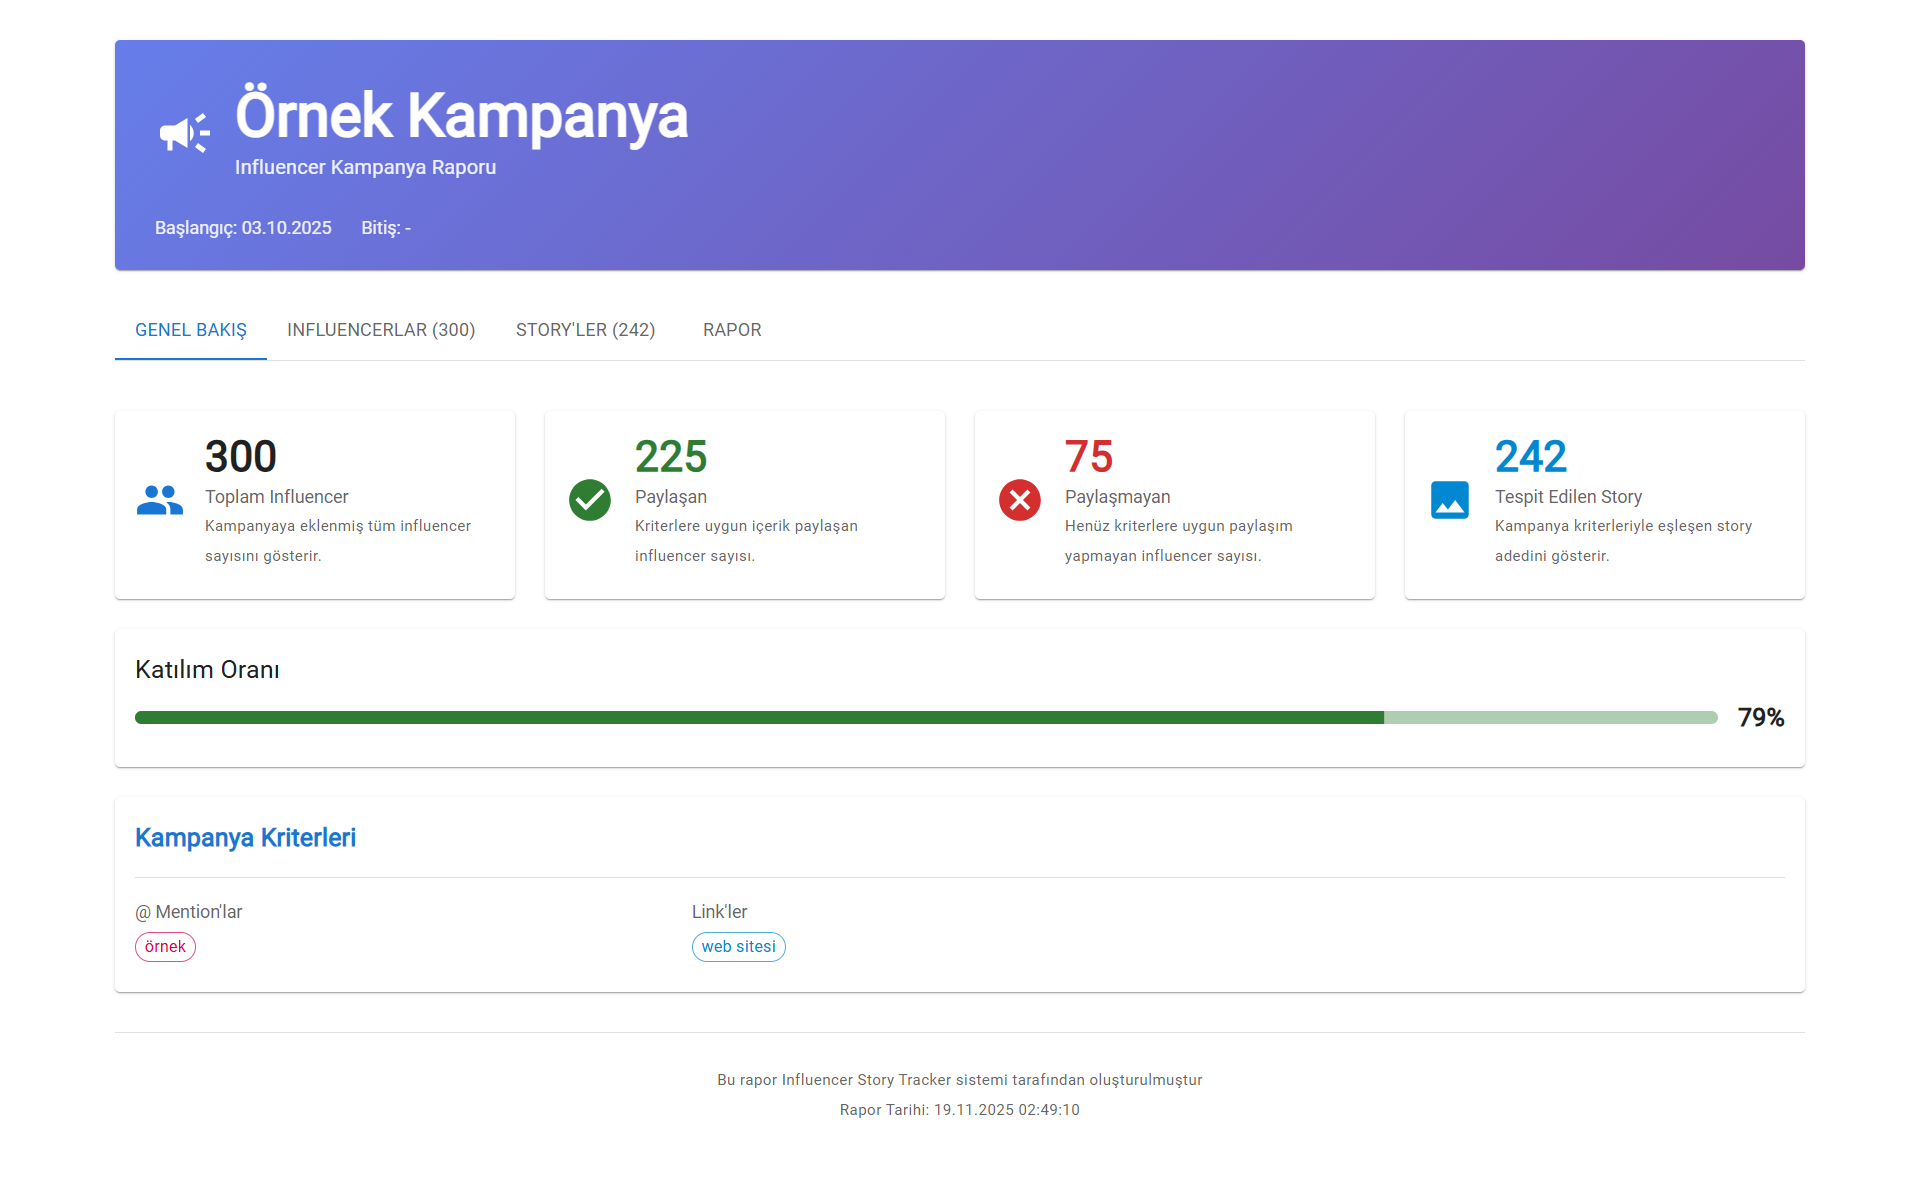Click the 225 Paylaşan number

pyautogui.click(x=671, y=457)
